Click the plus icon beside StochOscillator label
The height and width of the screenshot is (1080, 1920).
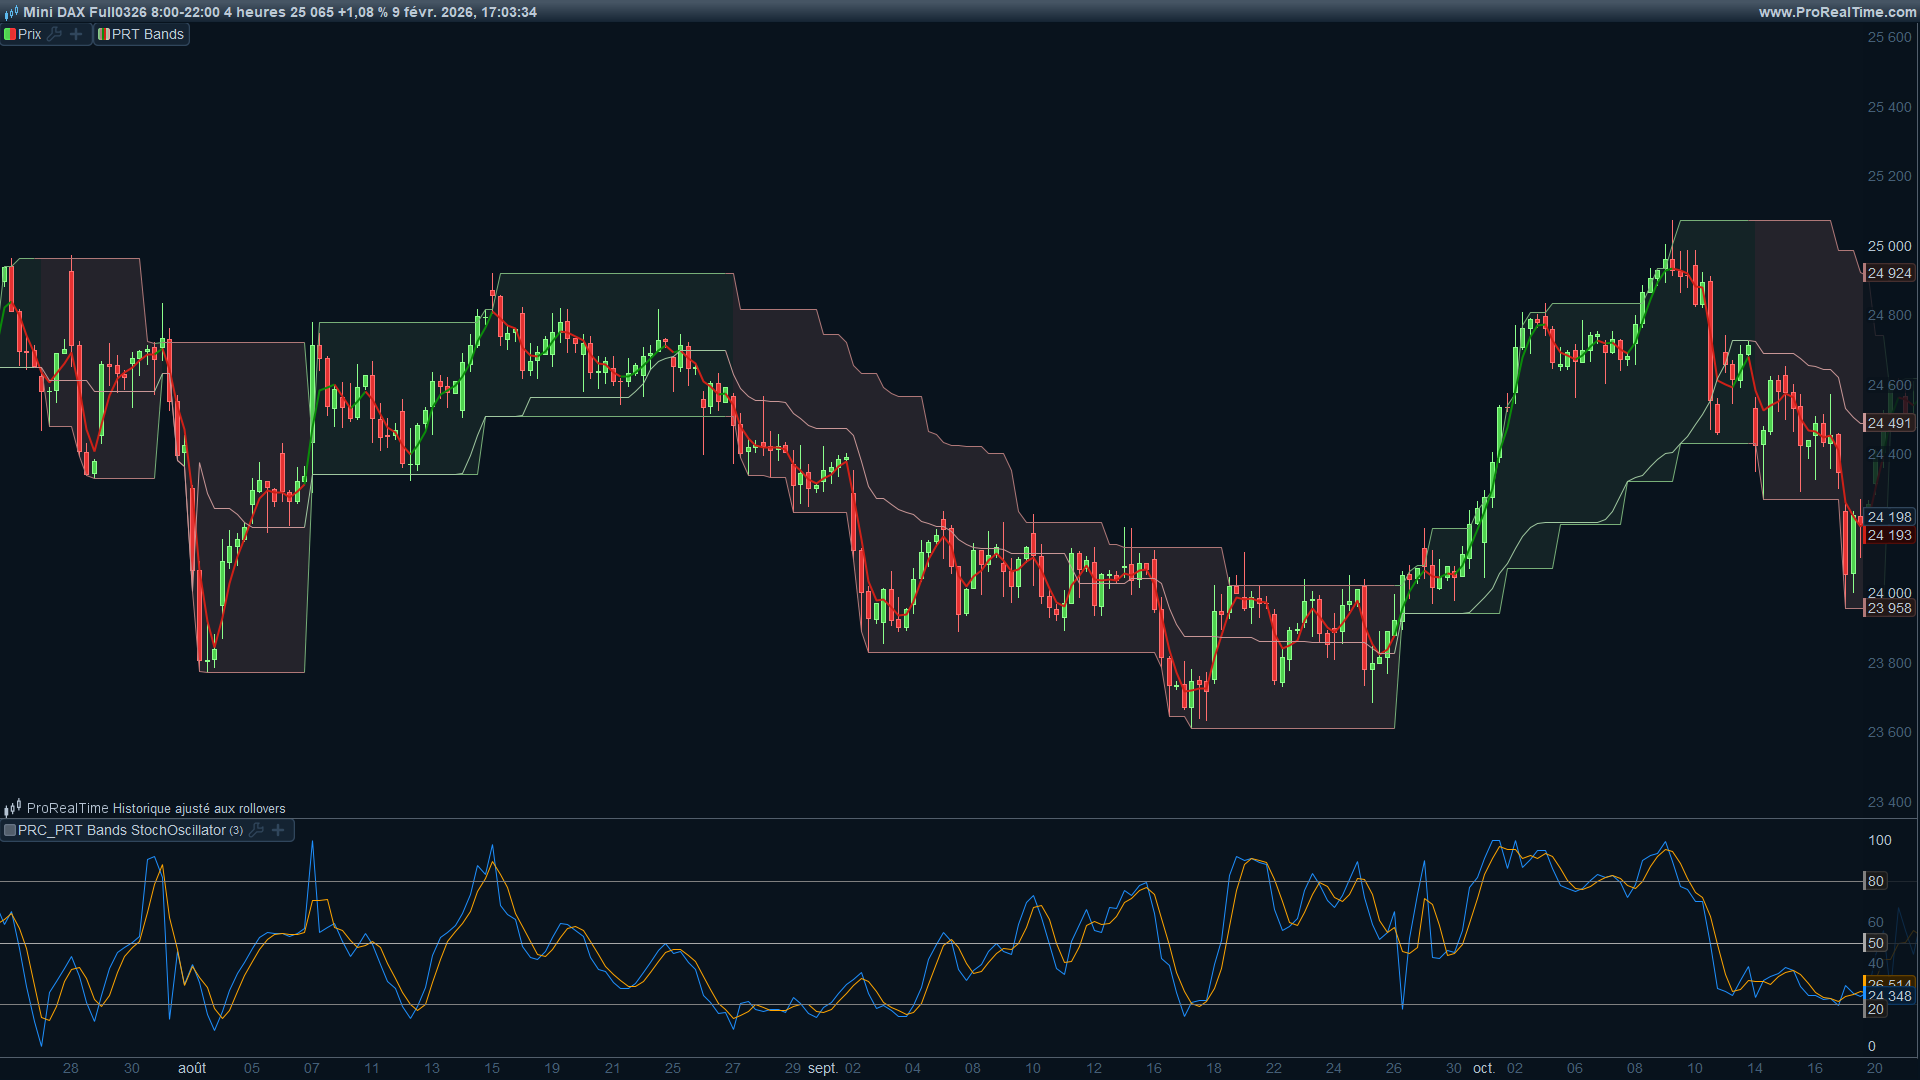point(279,830)
